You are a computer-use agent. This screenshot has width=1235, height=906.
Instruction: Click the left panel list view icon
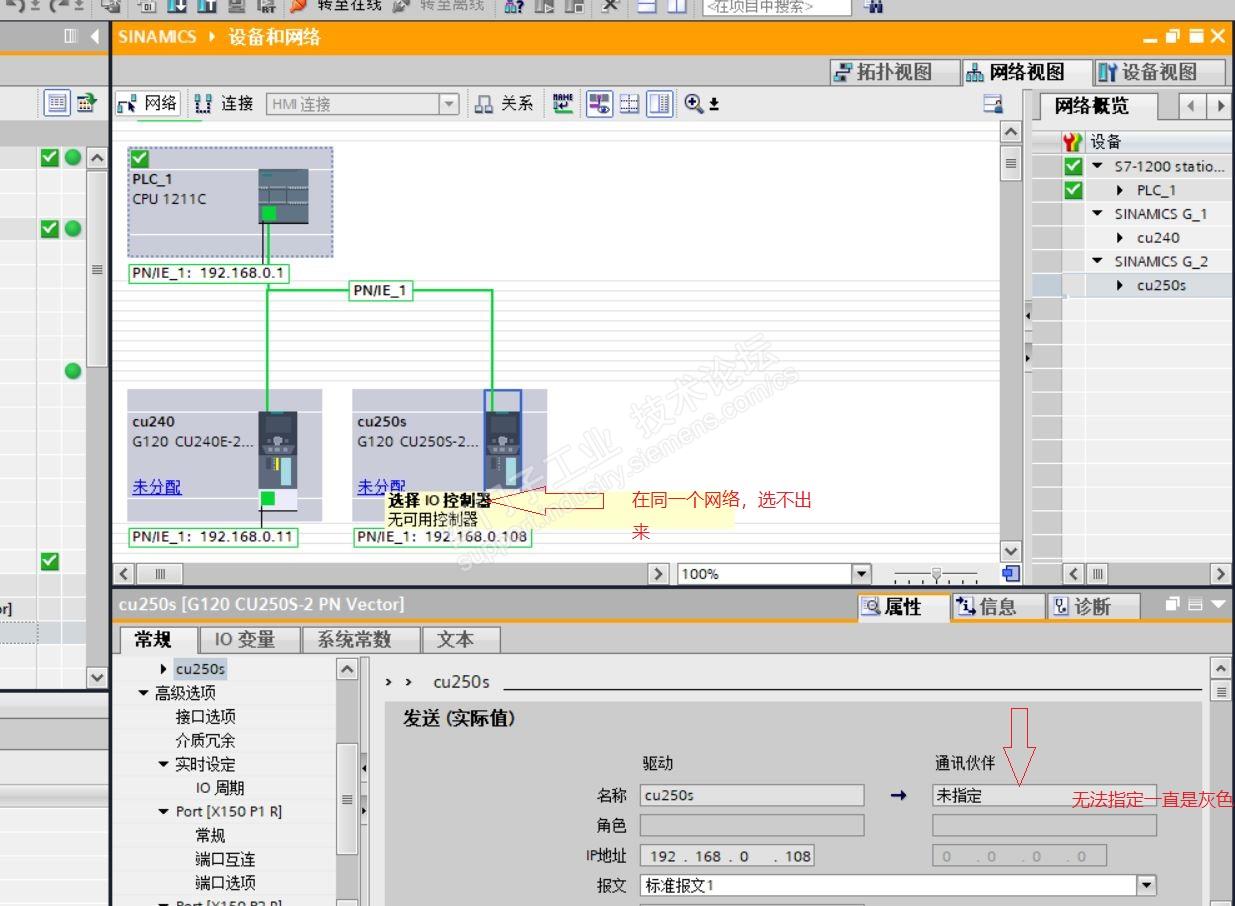[x=57, y=102]
